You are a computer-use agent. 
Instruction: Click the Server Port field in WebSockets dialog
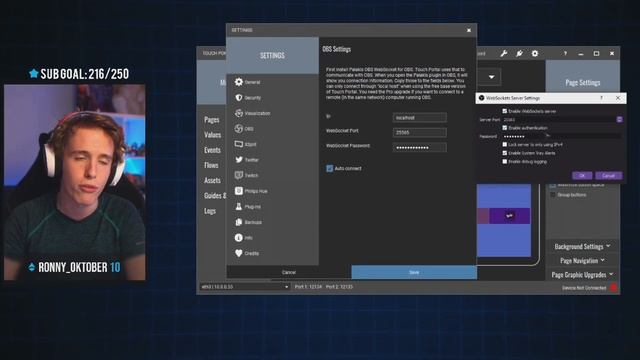click(559, 120)
